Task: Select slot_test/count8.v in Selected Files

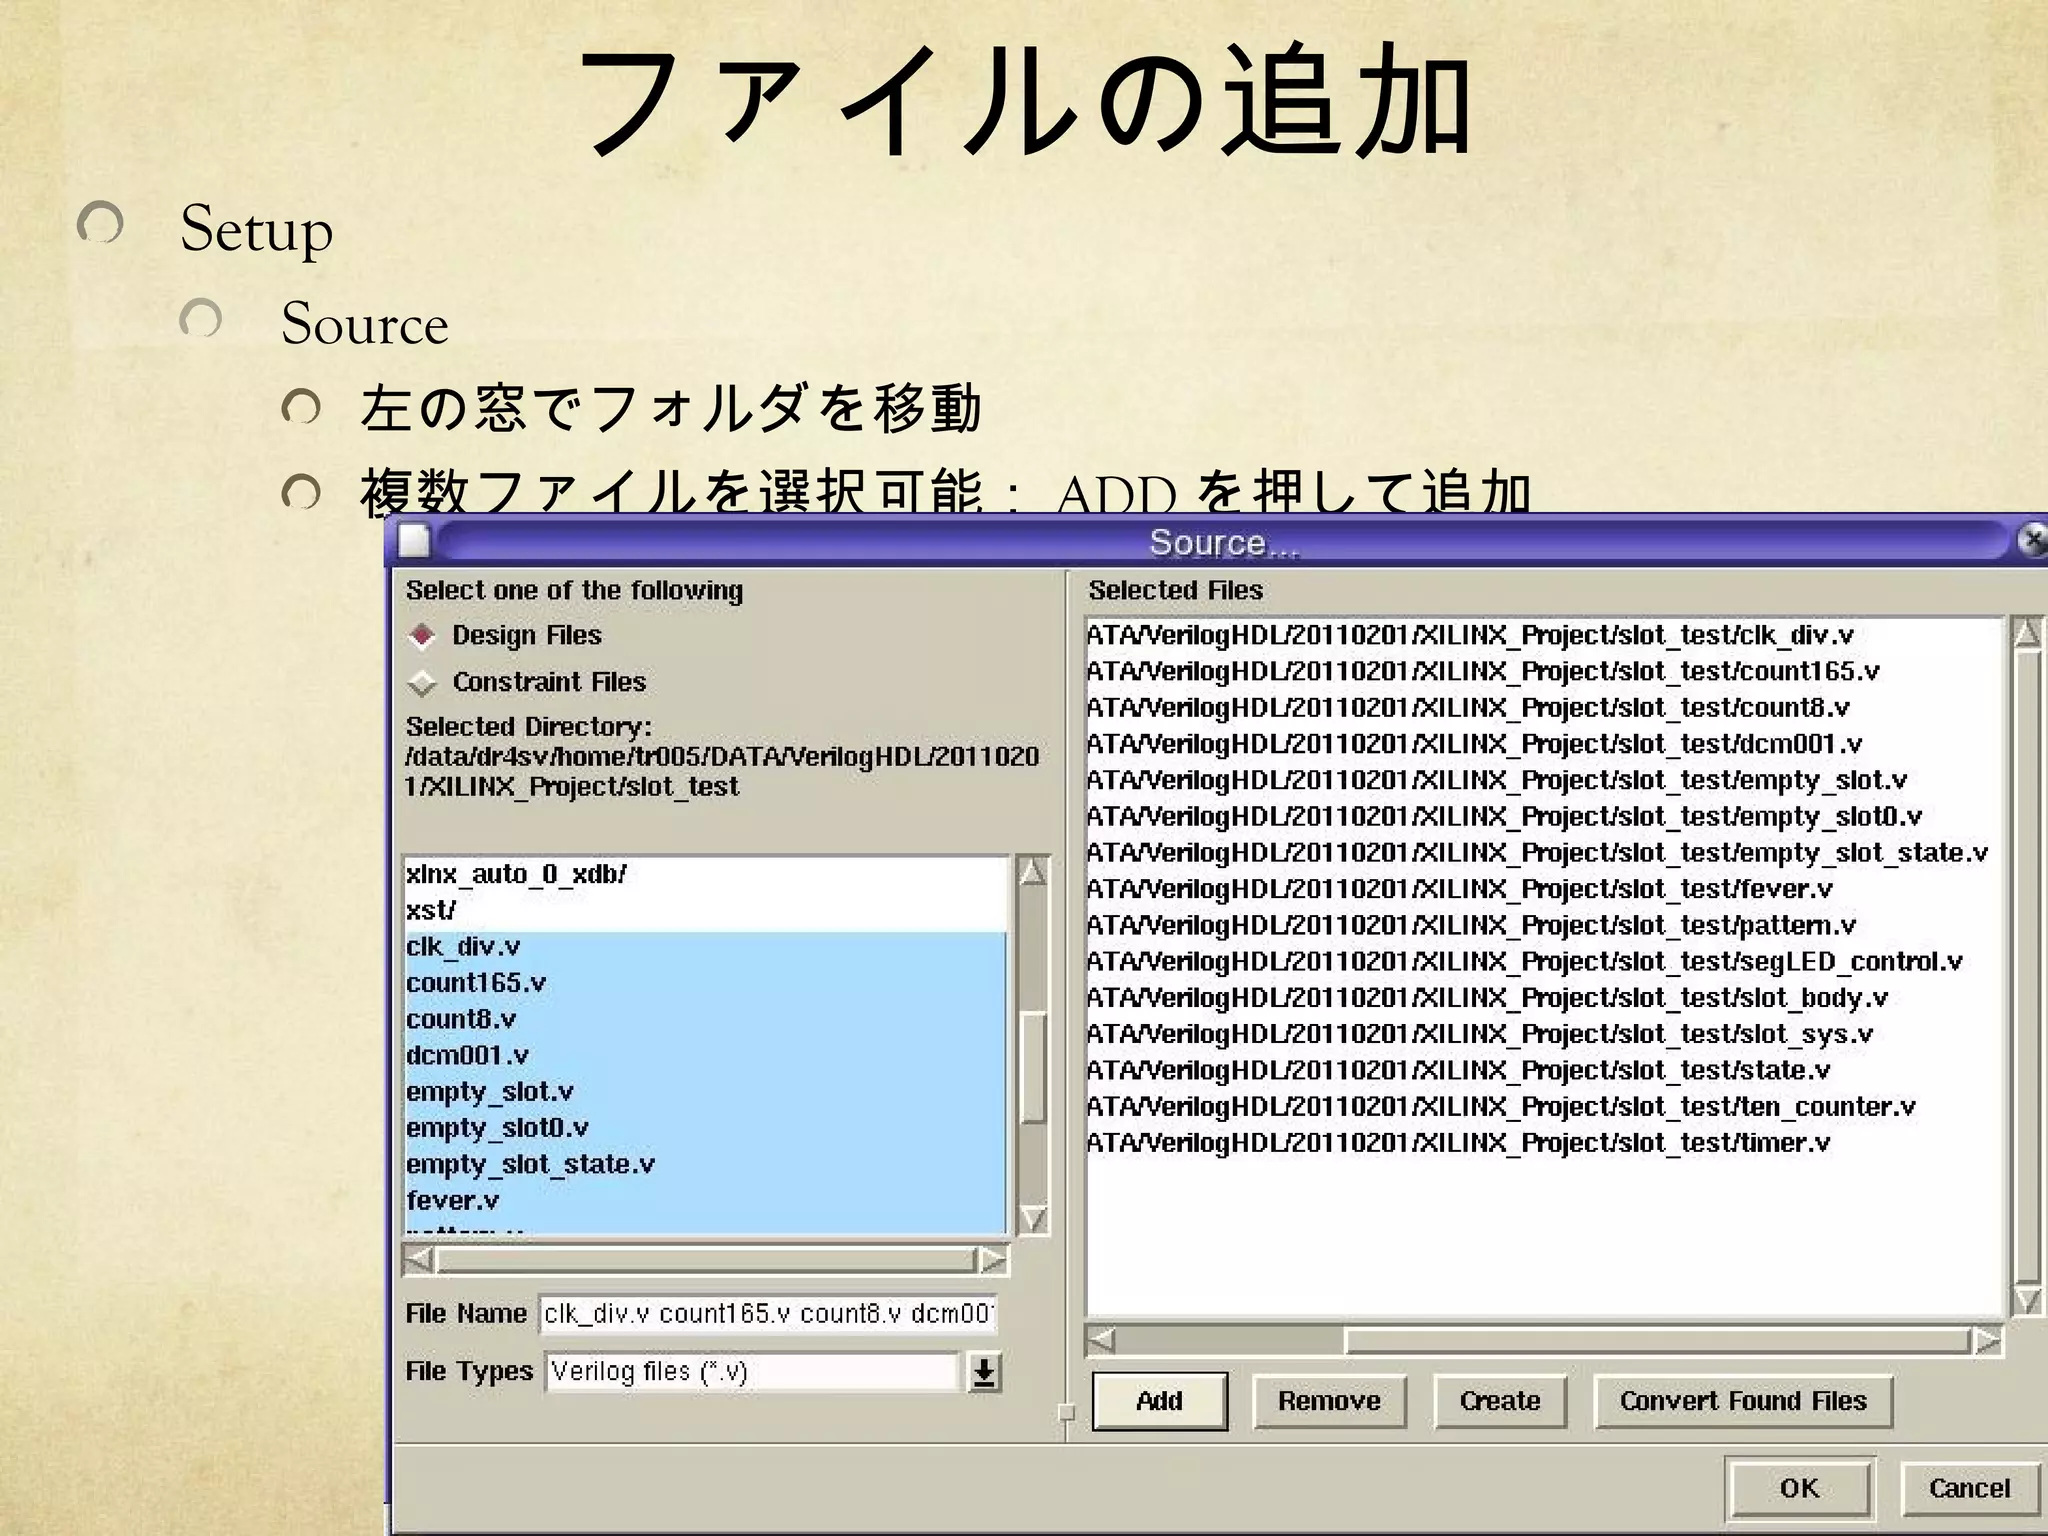Action: (1546, 708)
